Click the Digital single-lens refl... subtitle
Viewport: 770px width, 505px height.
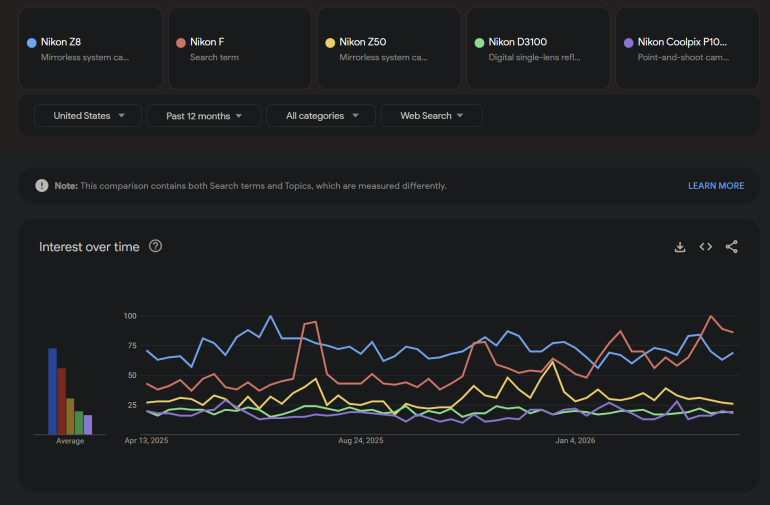(x=534, y=57)
